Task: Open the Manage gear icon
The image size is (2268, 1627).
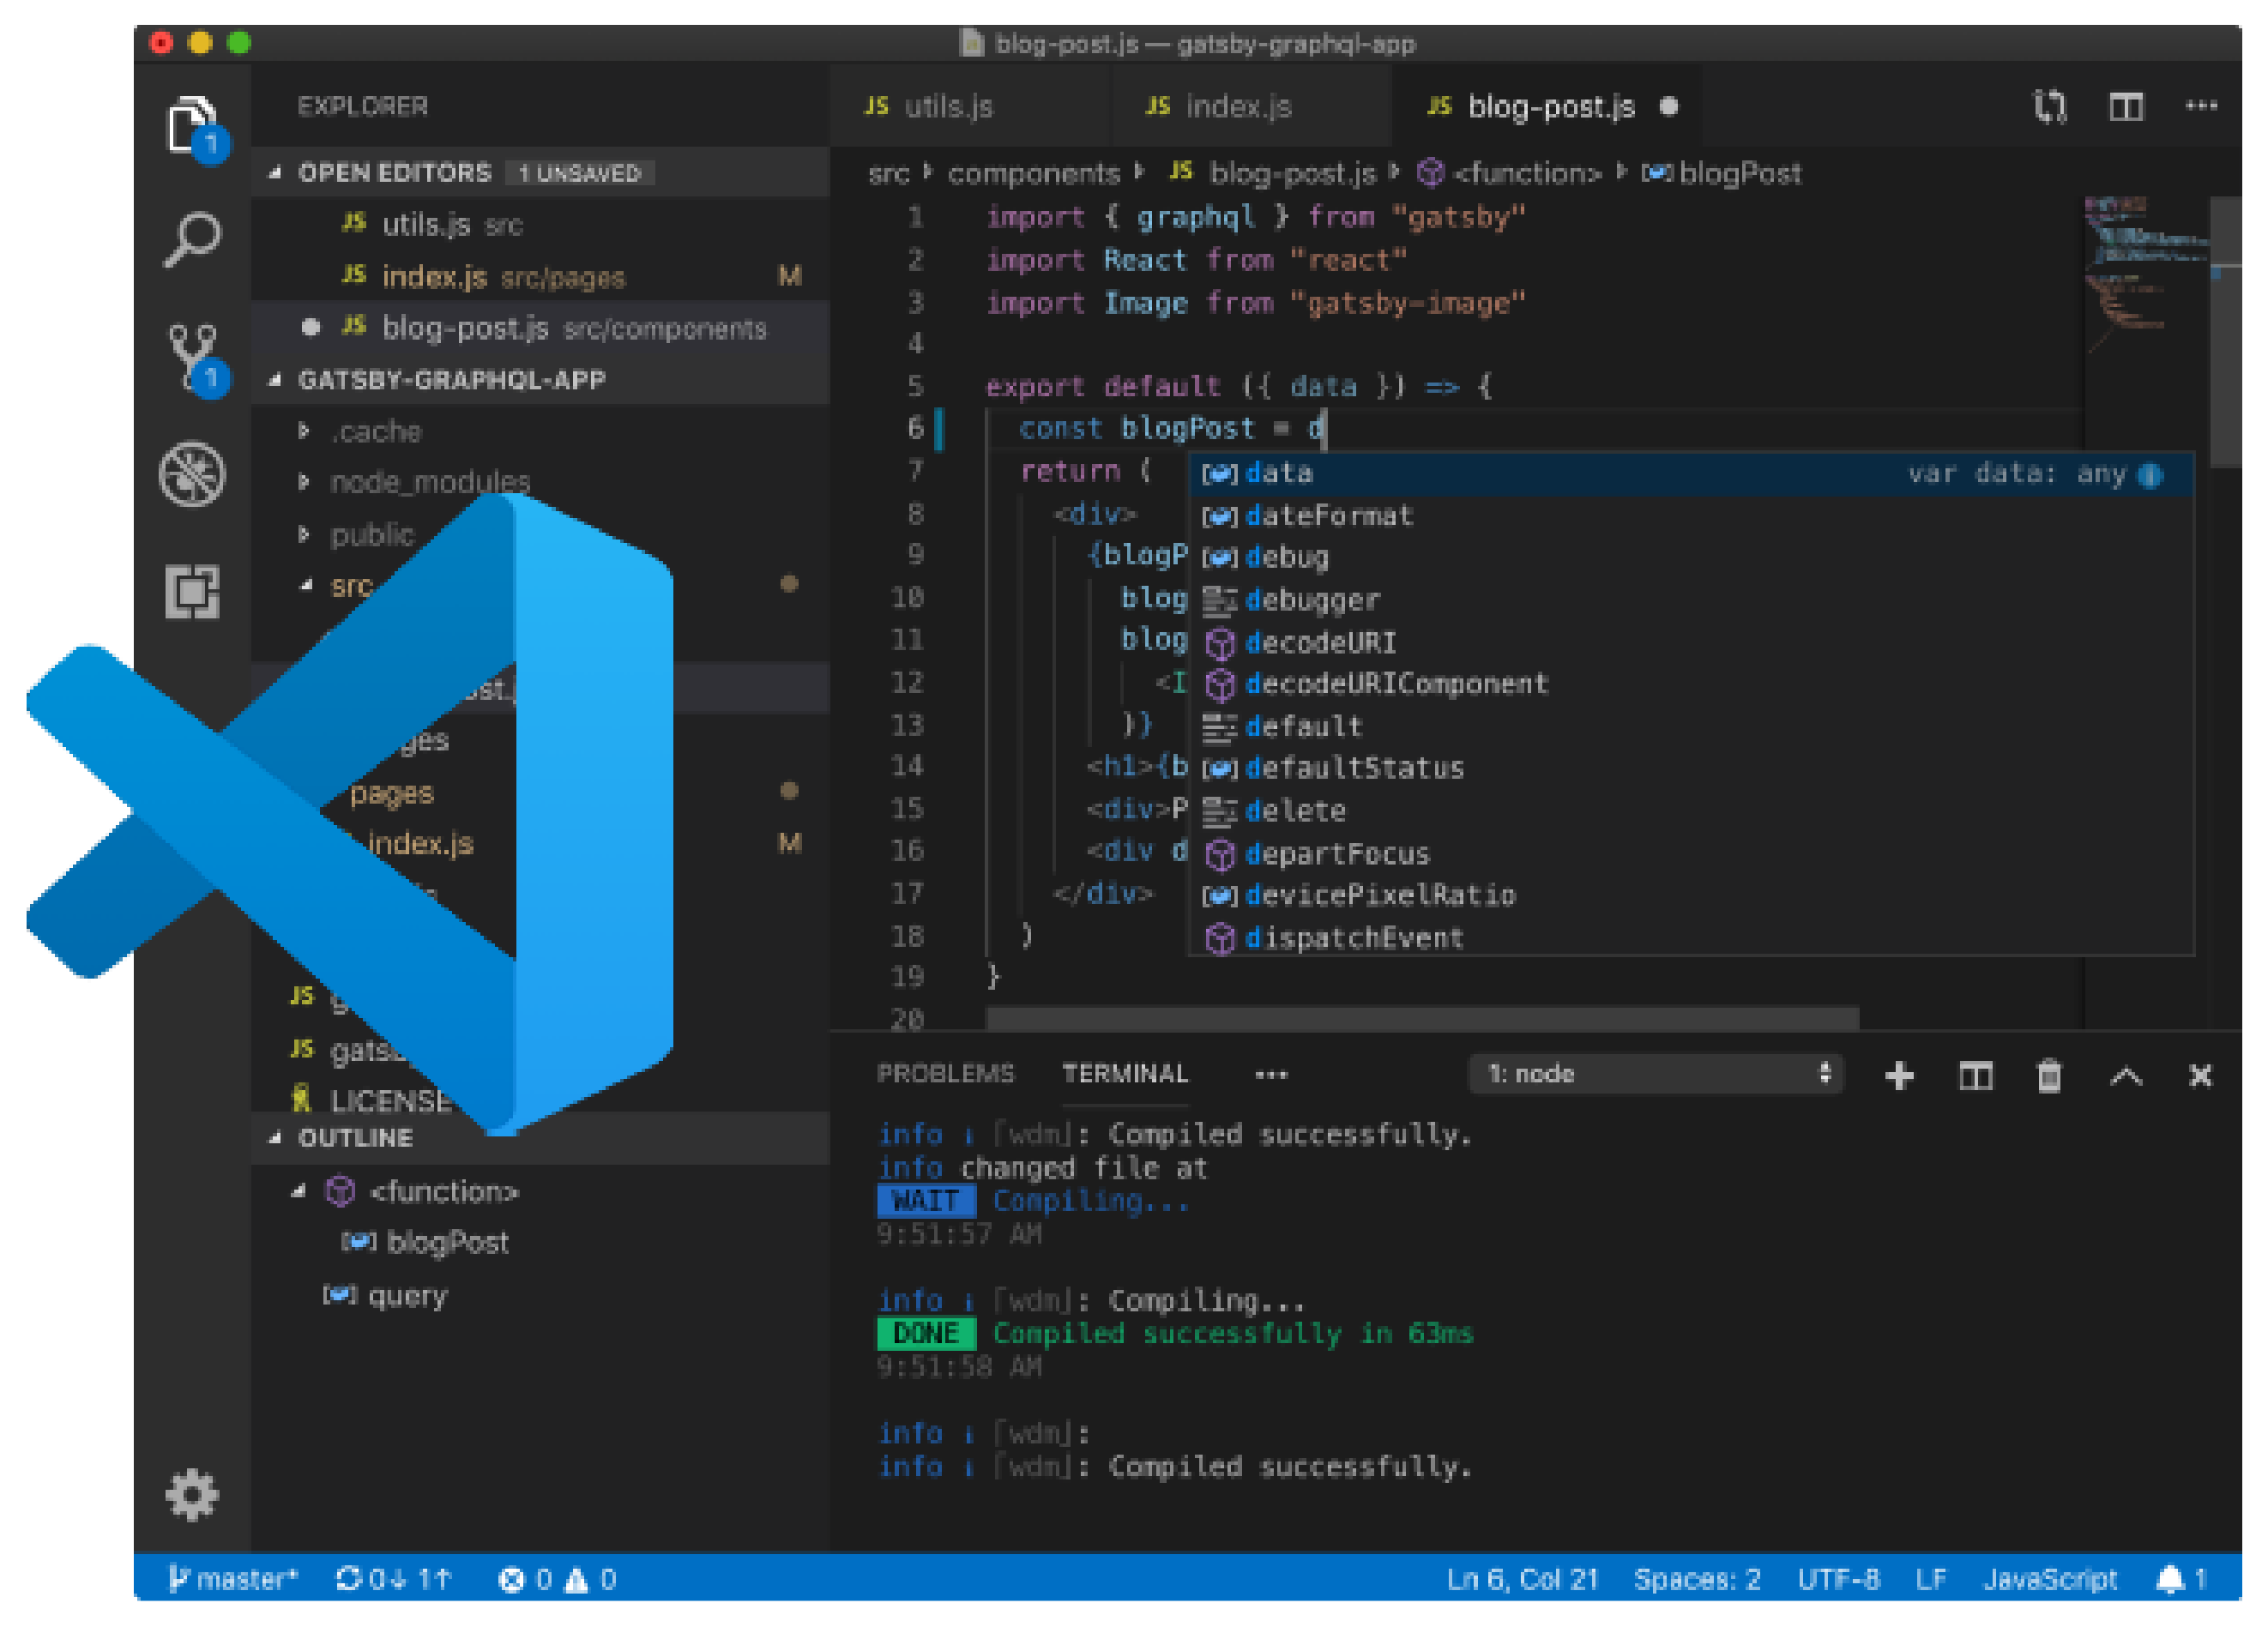Action: pos(191,1494)
